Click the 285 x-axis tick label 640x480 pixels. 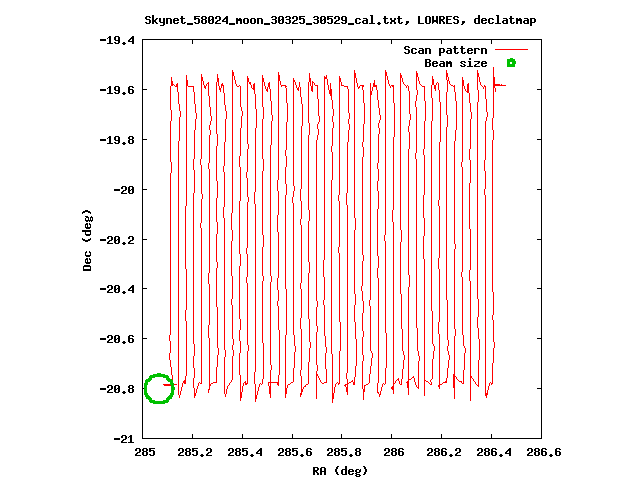coord(144,452)
